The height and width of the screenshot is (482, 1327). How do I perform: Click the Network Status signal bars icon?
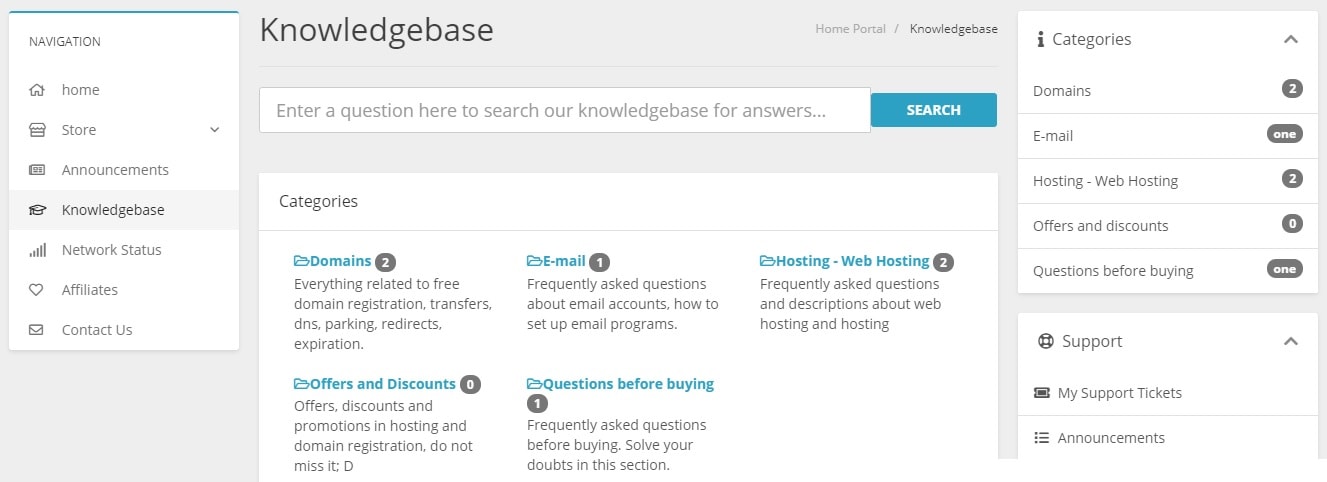click(x=37, y=250)
